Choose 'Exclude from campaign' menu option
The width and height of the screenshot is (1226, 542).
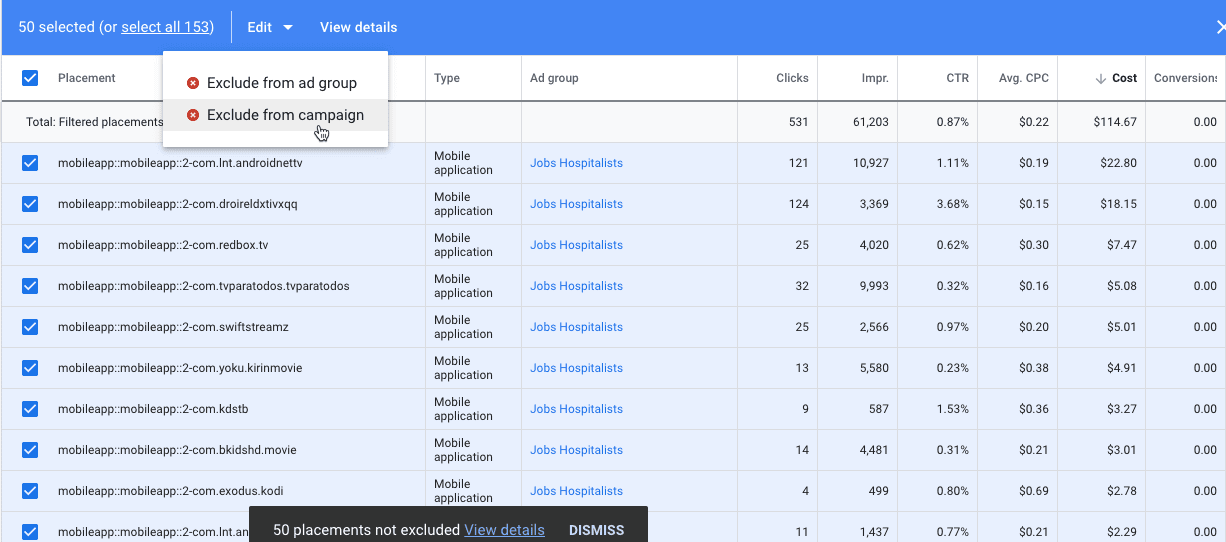click(x=285, y=115)
